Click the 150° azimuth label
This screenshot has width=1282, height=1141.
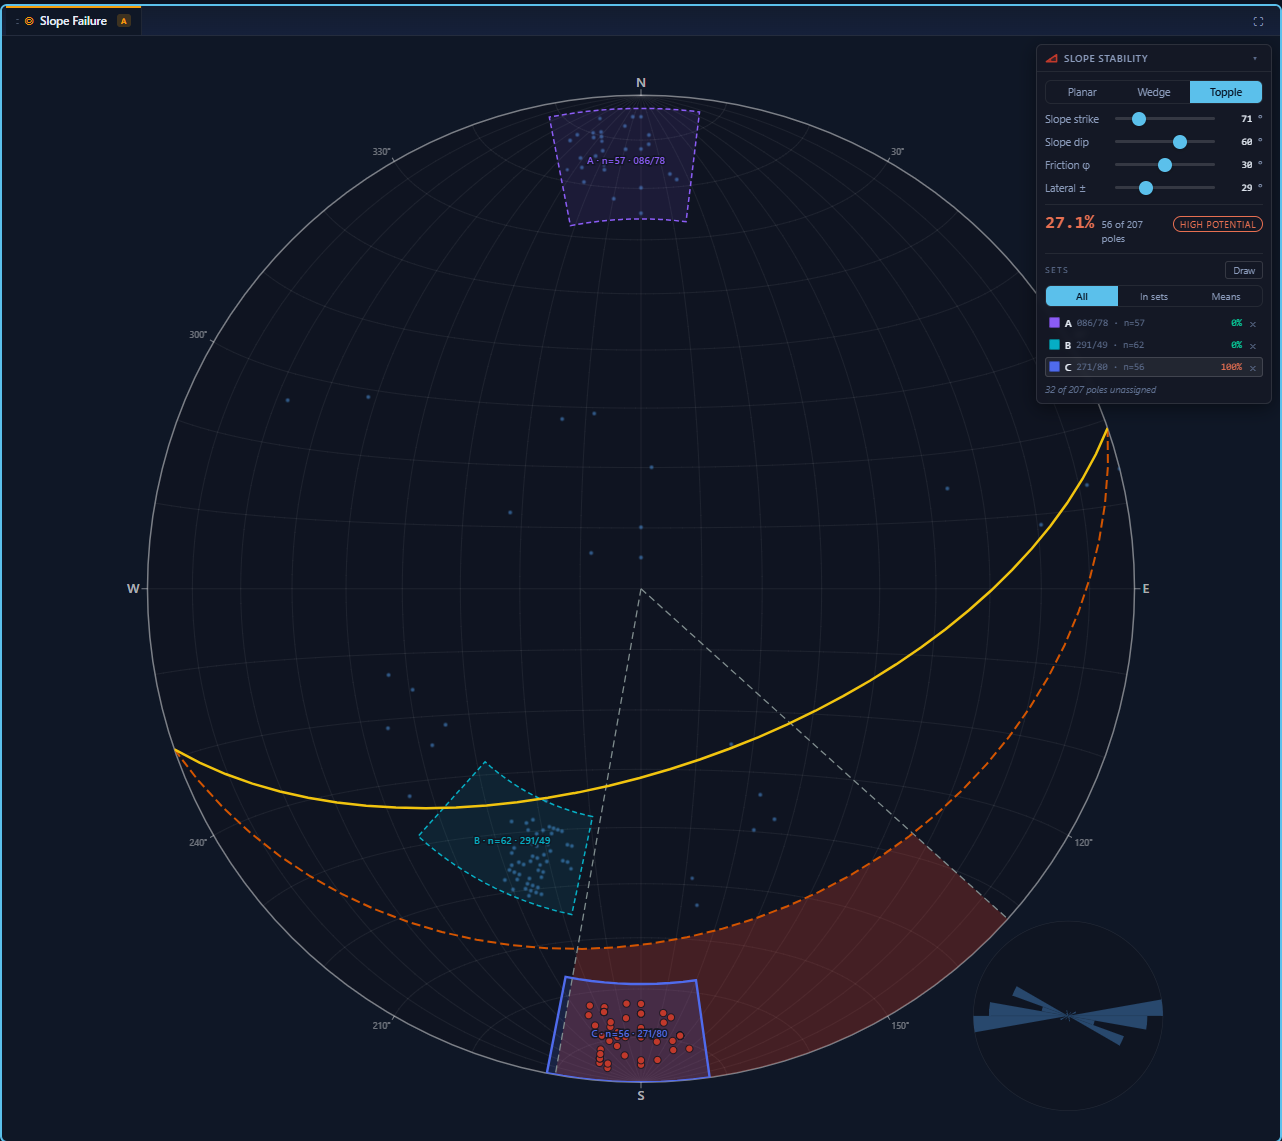899,1025
